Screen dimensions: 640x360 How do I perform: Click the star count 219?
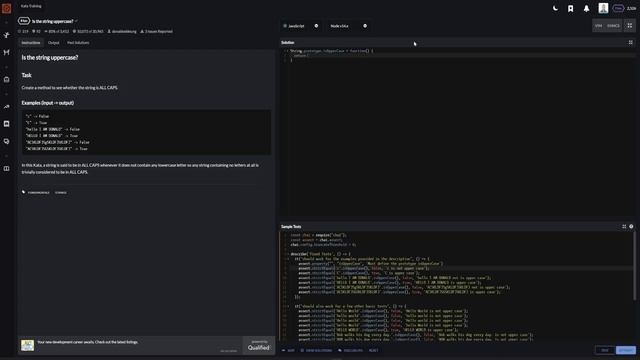click(23, 31)
